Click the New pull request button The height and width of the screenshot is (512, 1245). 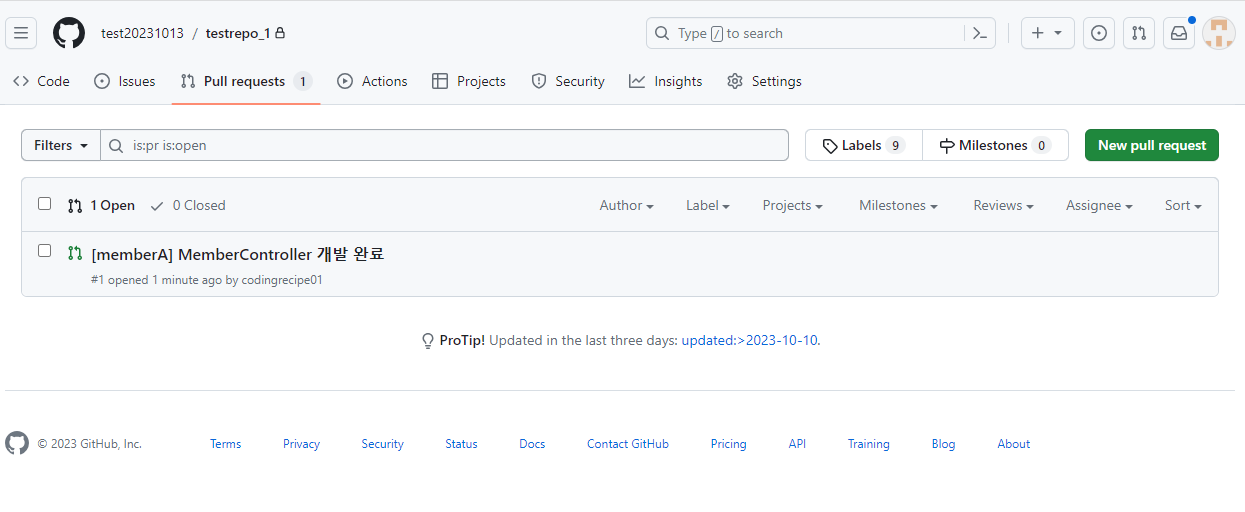pos(1152,145)
